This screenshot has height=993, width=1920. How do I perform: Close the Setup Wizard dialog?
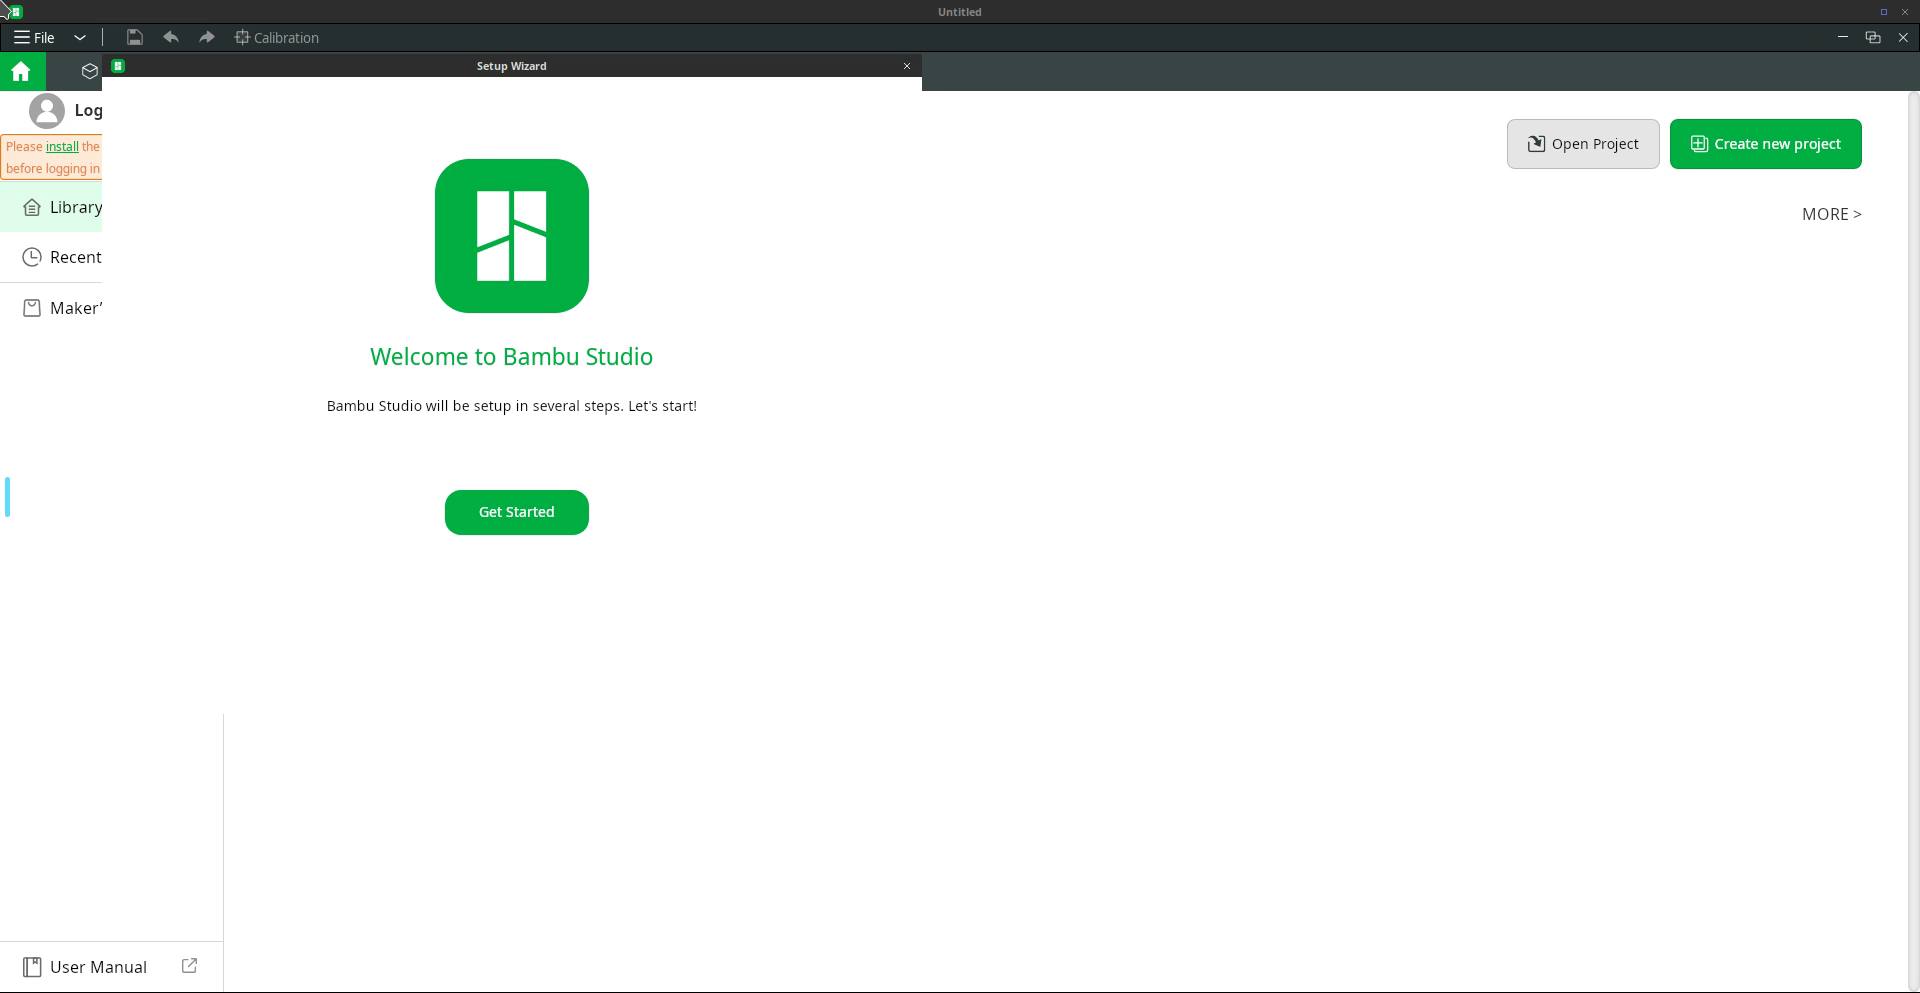907,66
